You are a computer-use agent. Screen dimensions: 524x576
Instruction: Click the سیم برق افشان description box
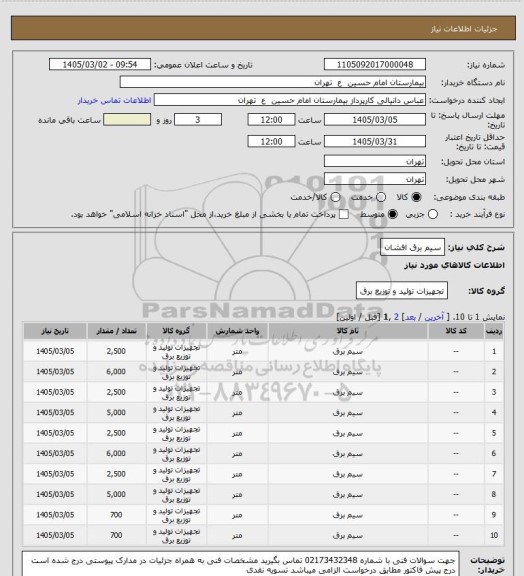(412, 247)
